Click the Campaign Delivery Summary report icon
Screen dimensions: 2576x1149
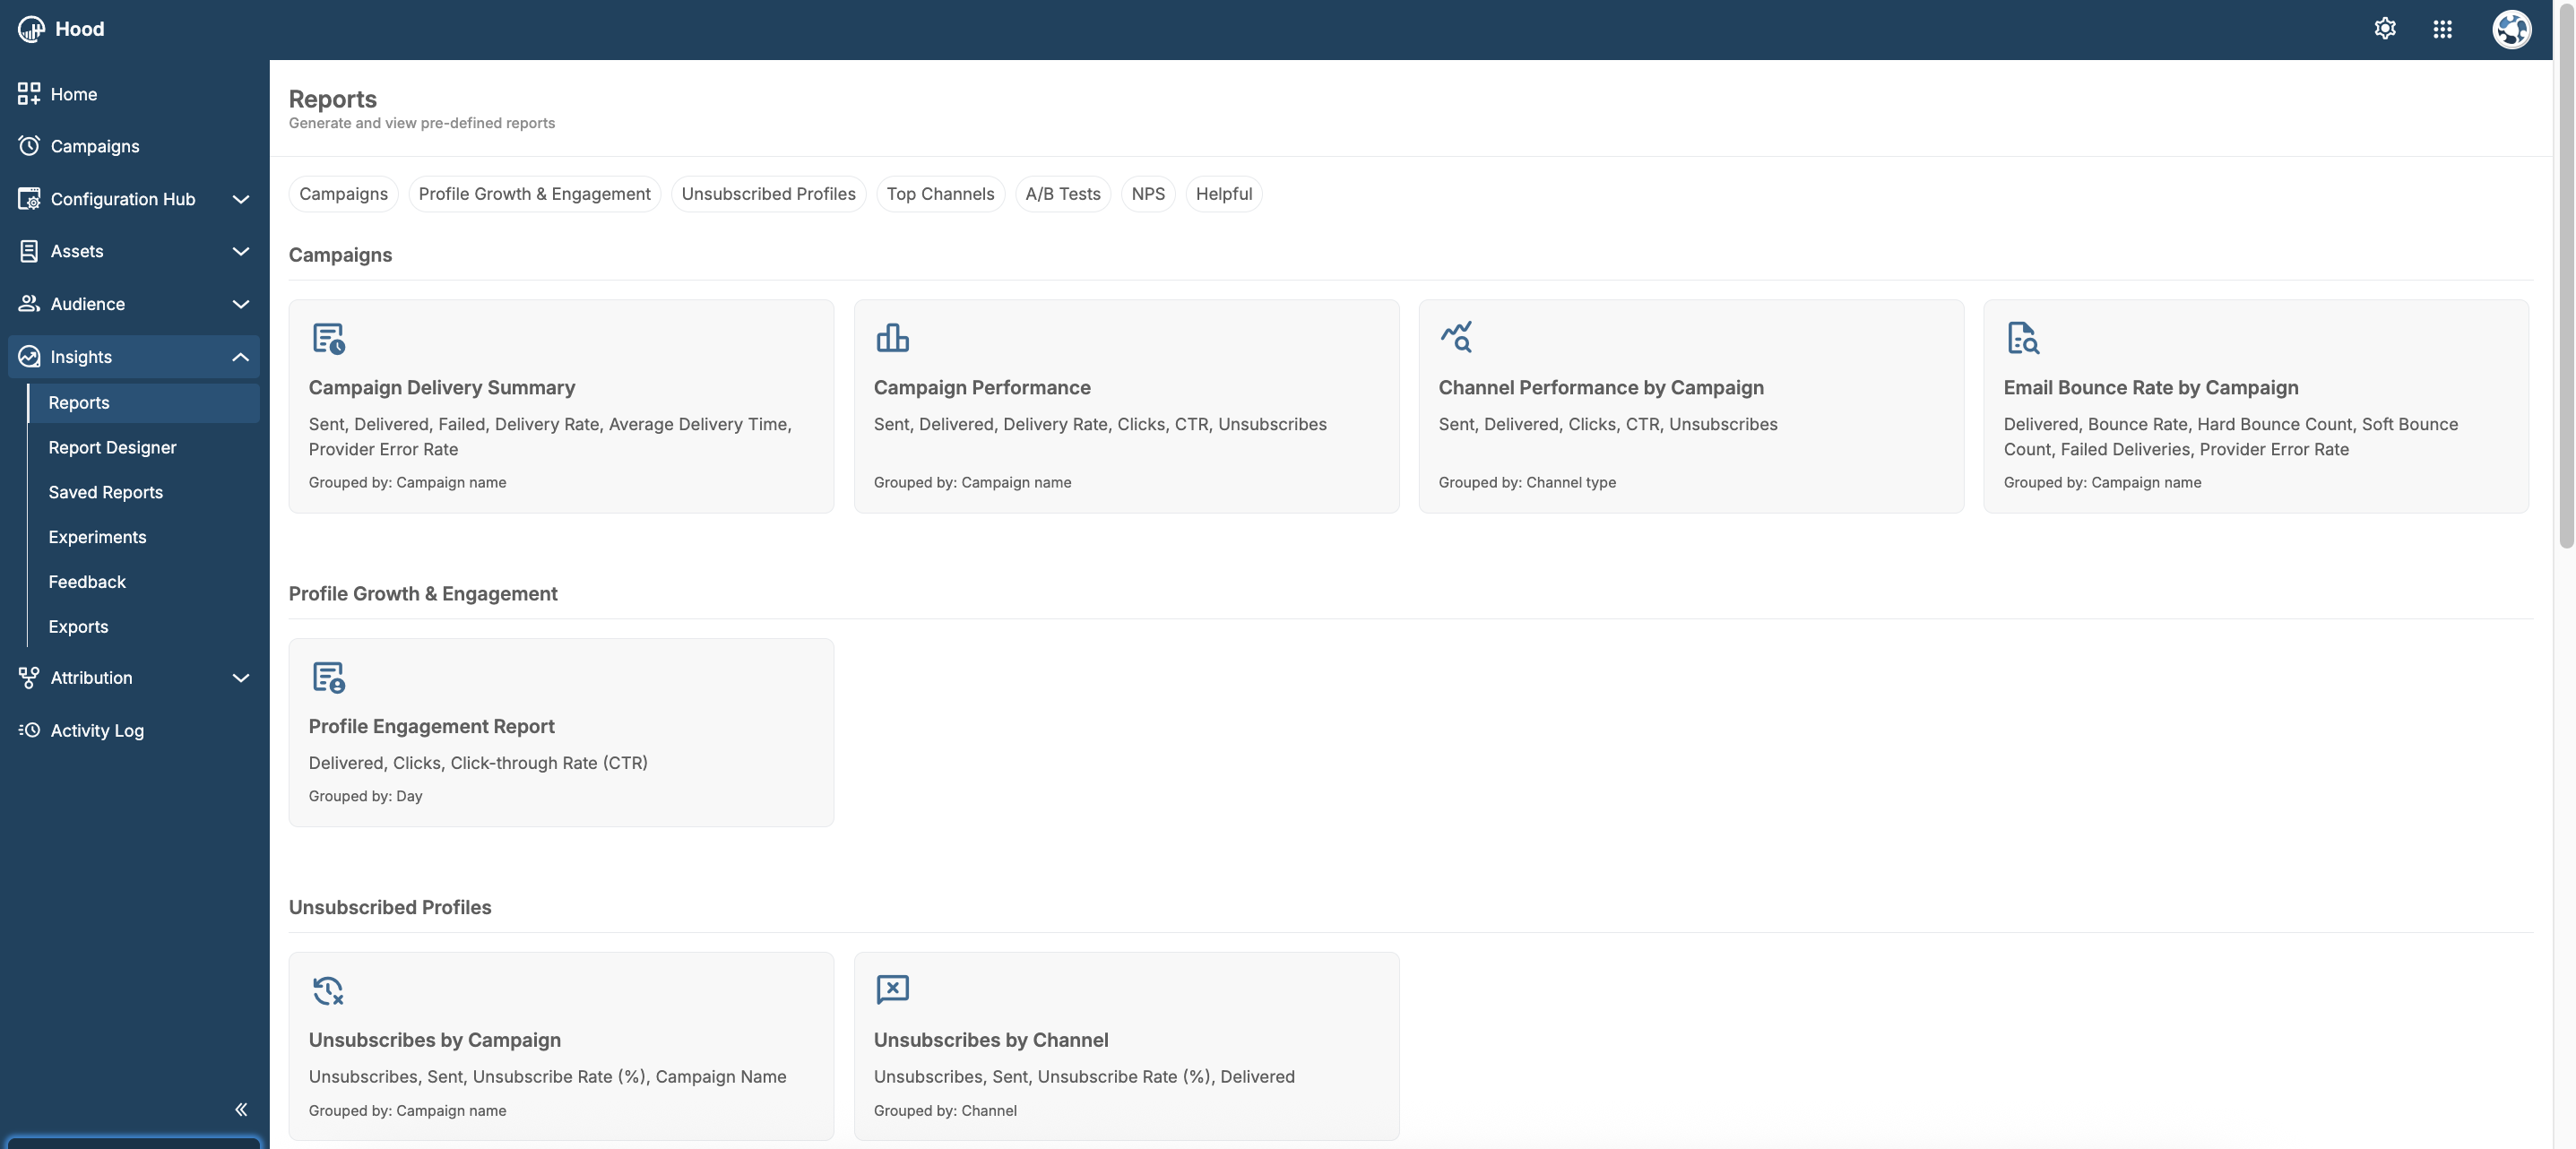328,338
